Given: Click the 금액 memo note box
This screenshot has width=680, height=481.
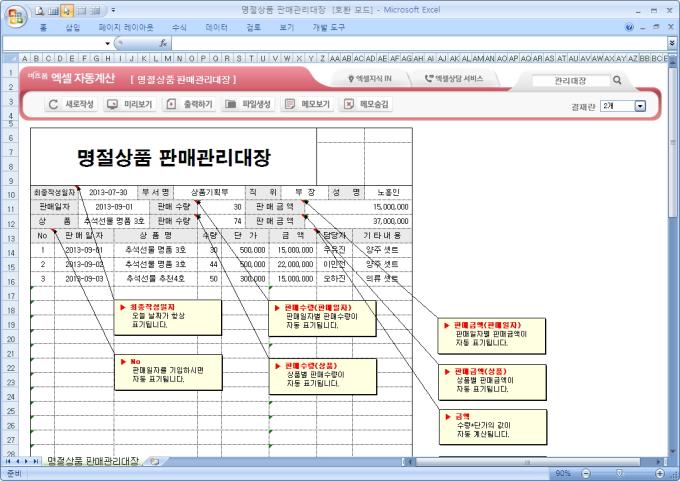Looking at the screenshot, I should tap(493, 427).
